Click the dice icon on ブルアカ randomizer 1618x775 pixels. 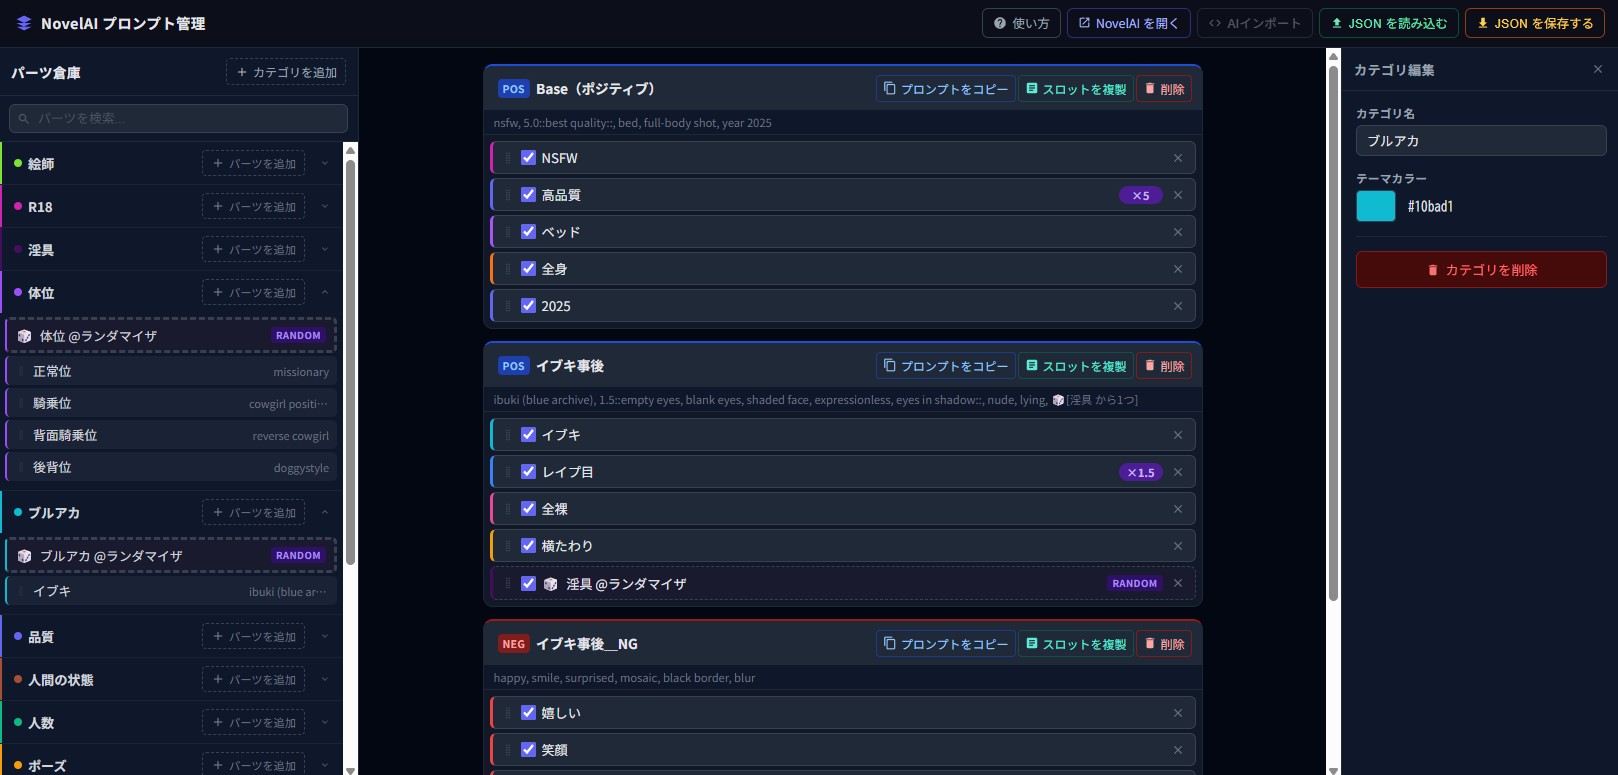coord(25,556)
